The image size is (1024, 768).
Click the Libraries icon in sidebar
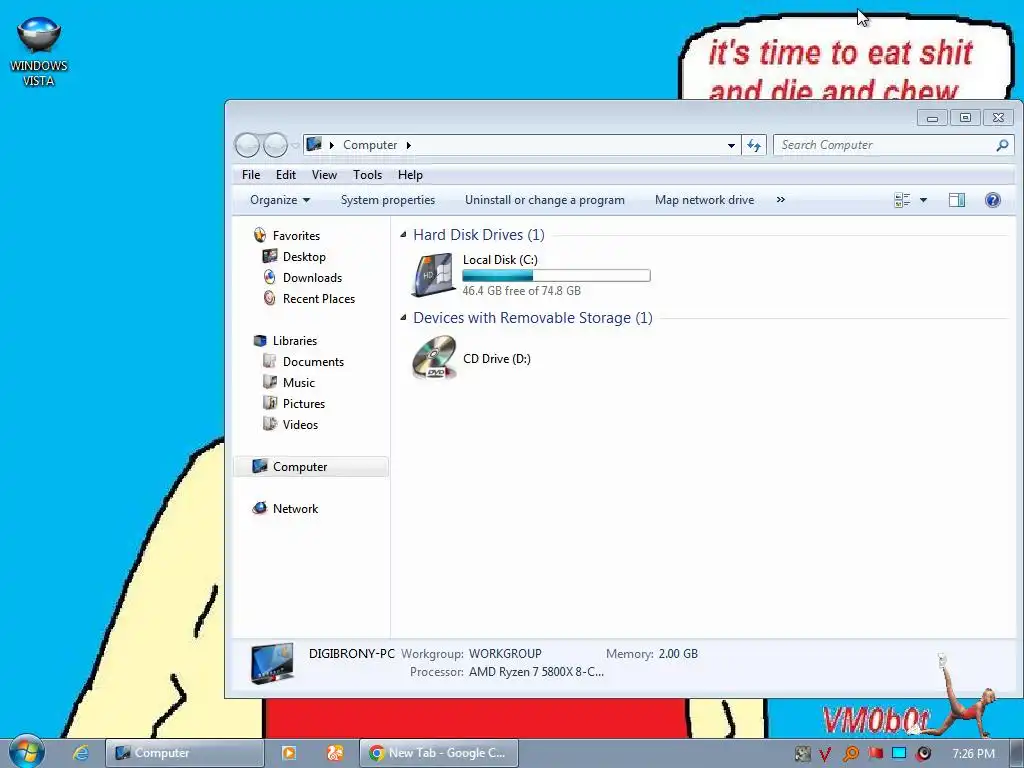coord(260,340)
